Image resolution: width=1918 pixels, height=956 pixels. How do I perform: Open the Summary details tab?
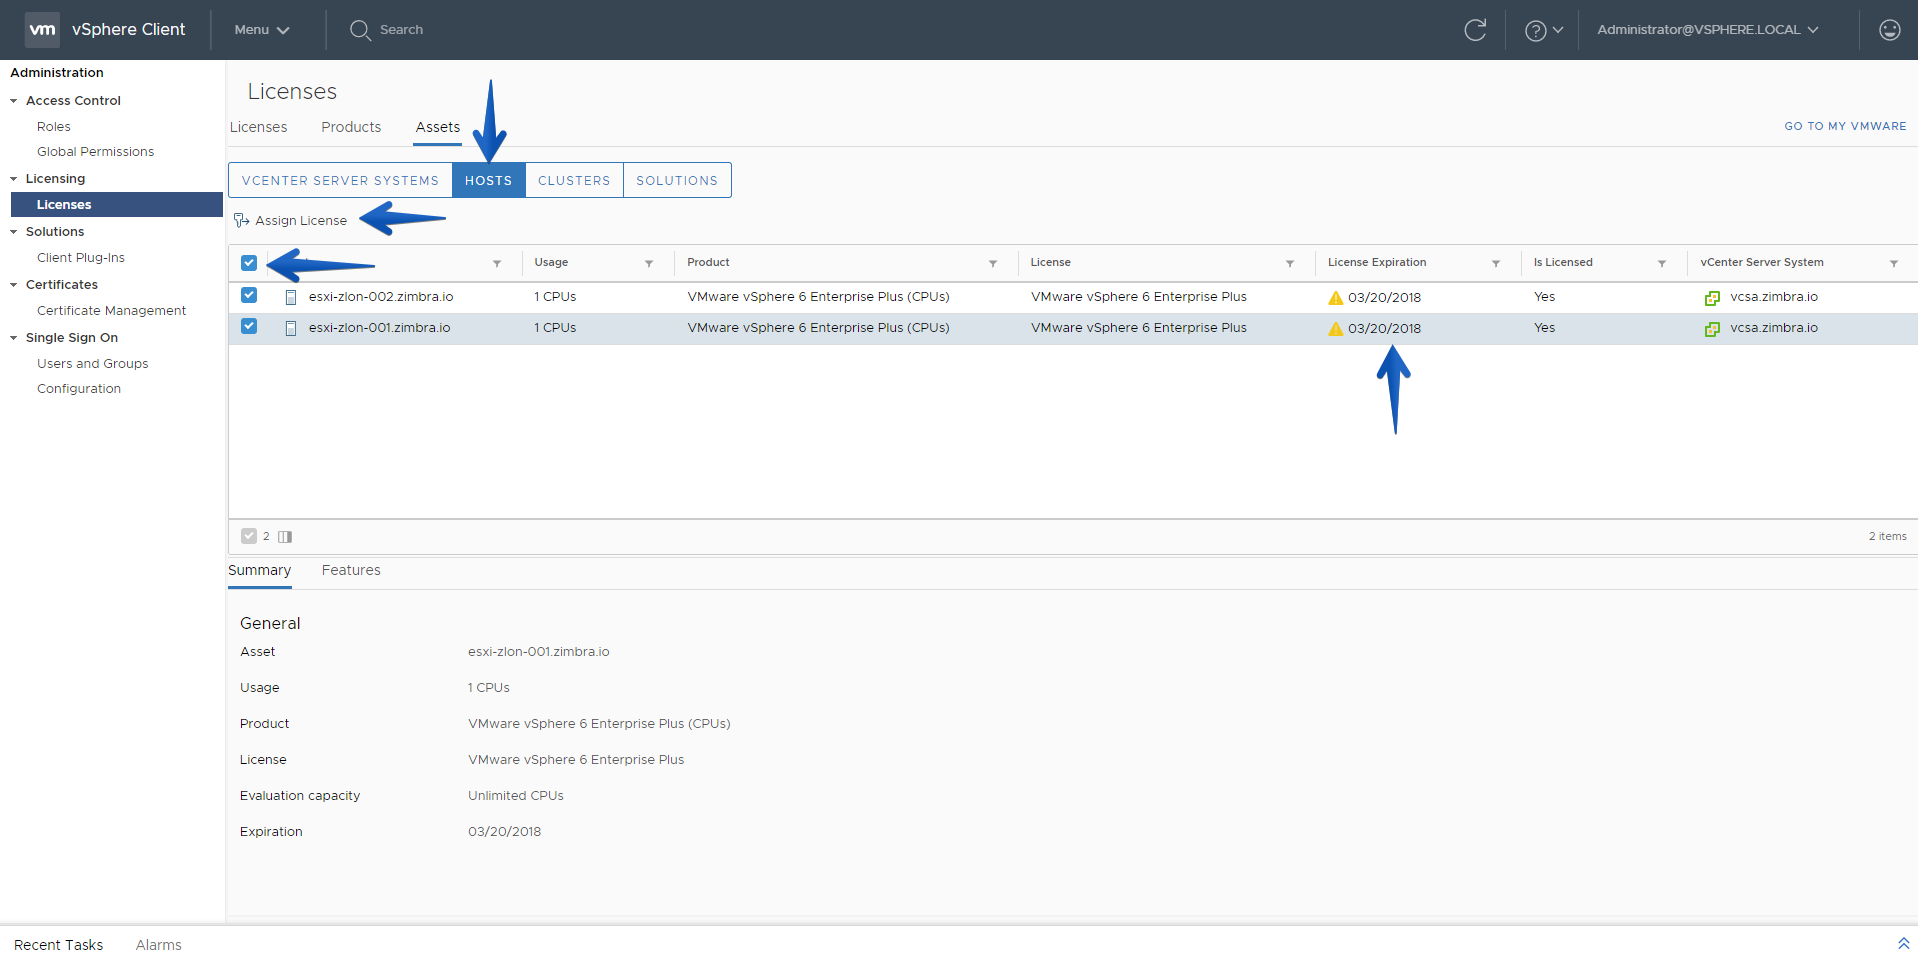click(259, 570)
